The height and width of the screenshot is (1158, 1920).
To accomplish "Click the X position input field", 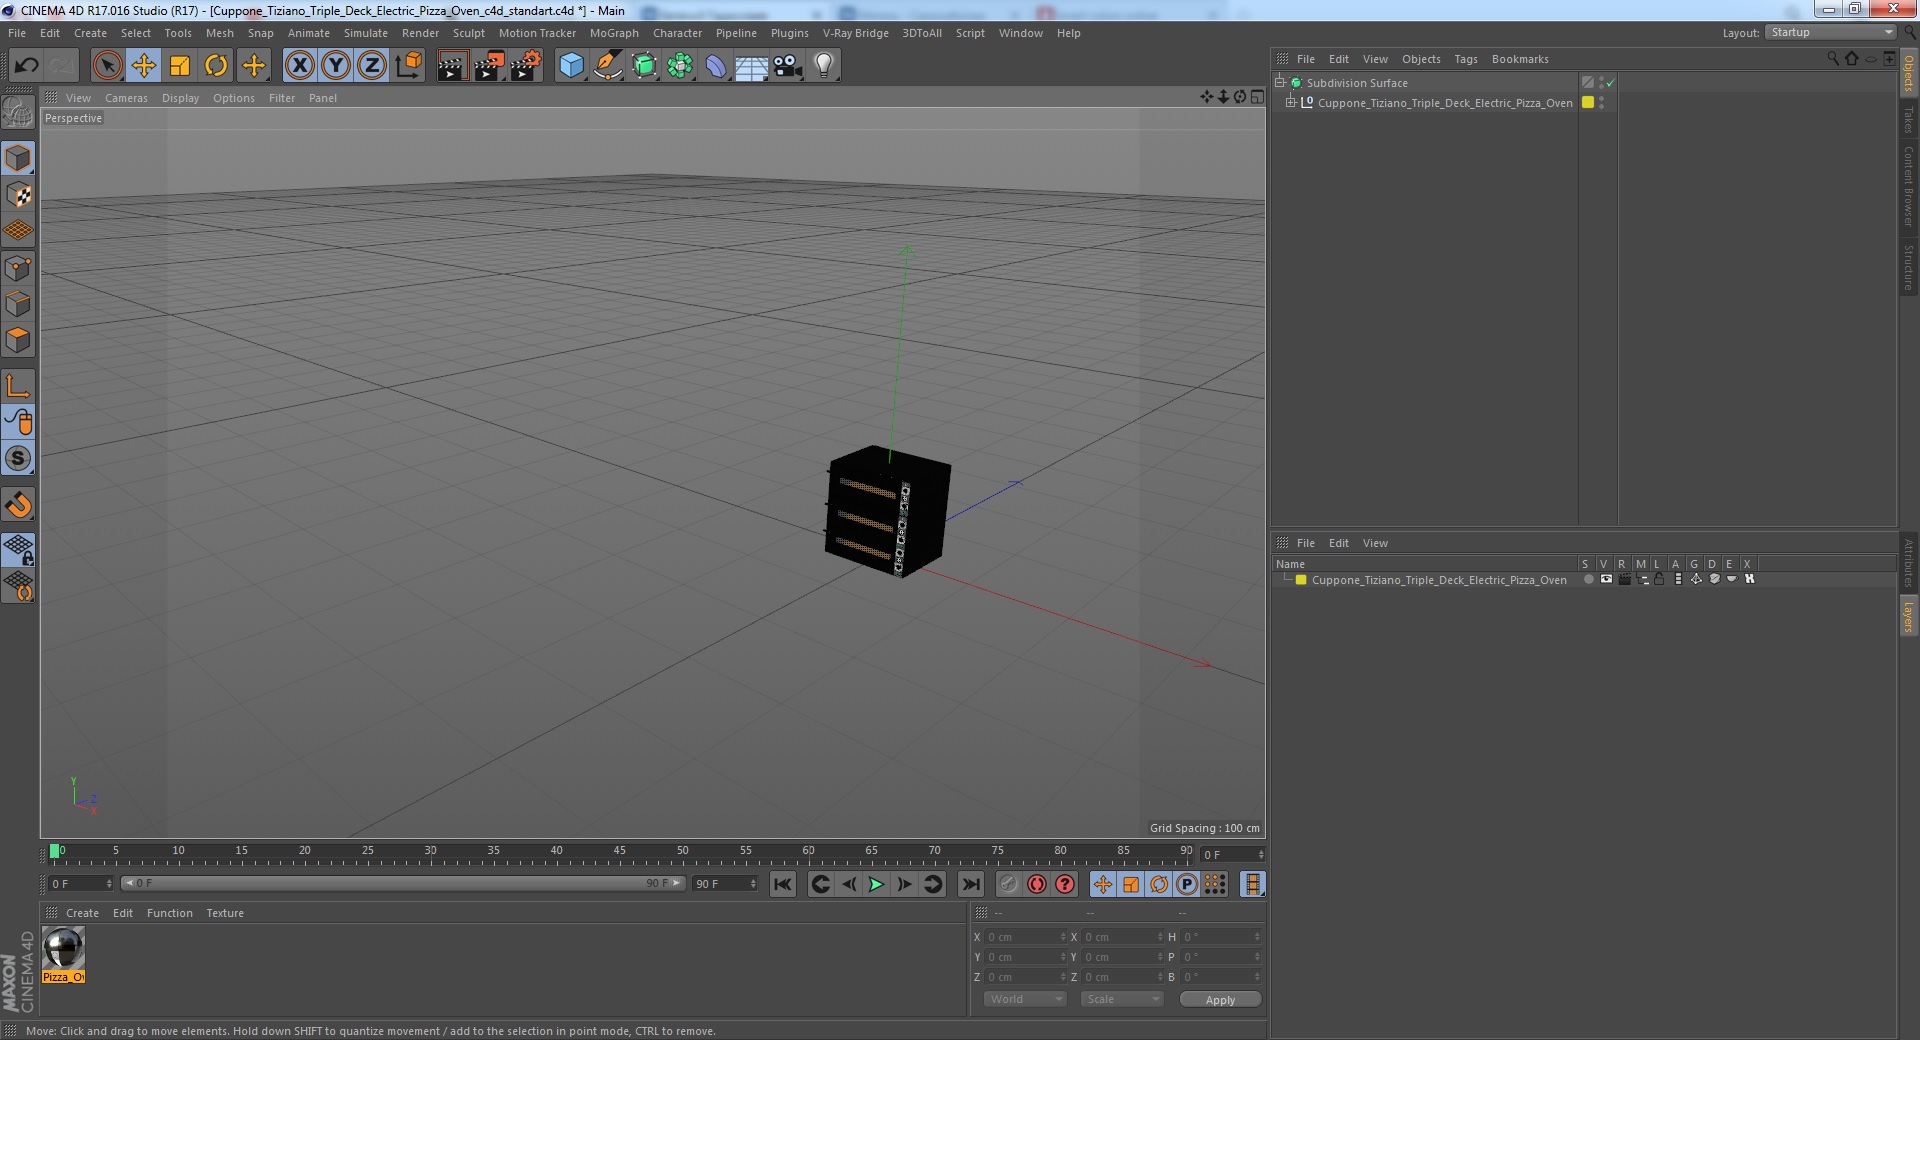I will click(1025, 938).
